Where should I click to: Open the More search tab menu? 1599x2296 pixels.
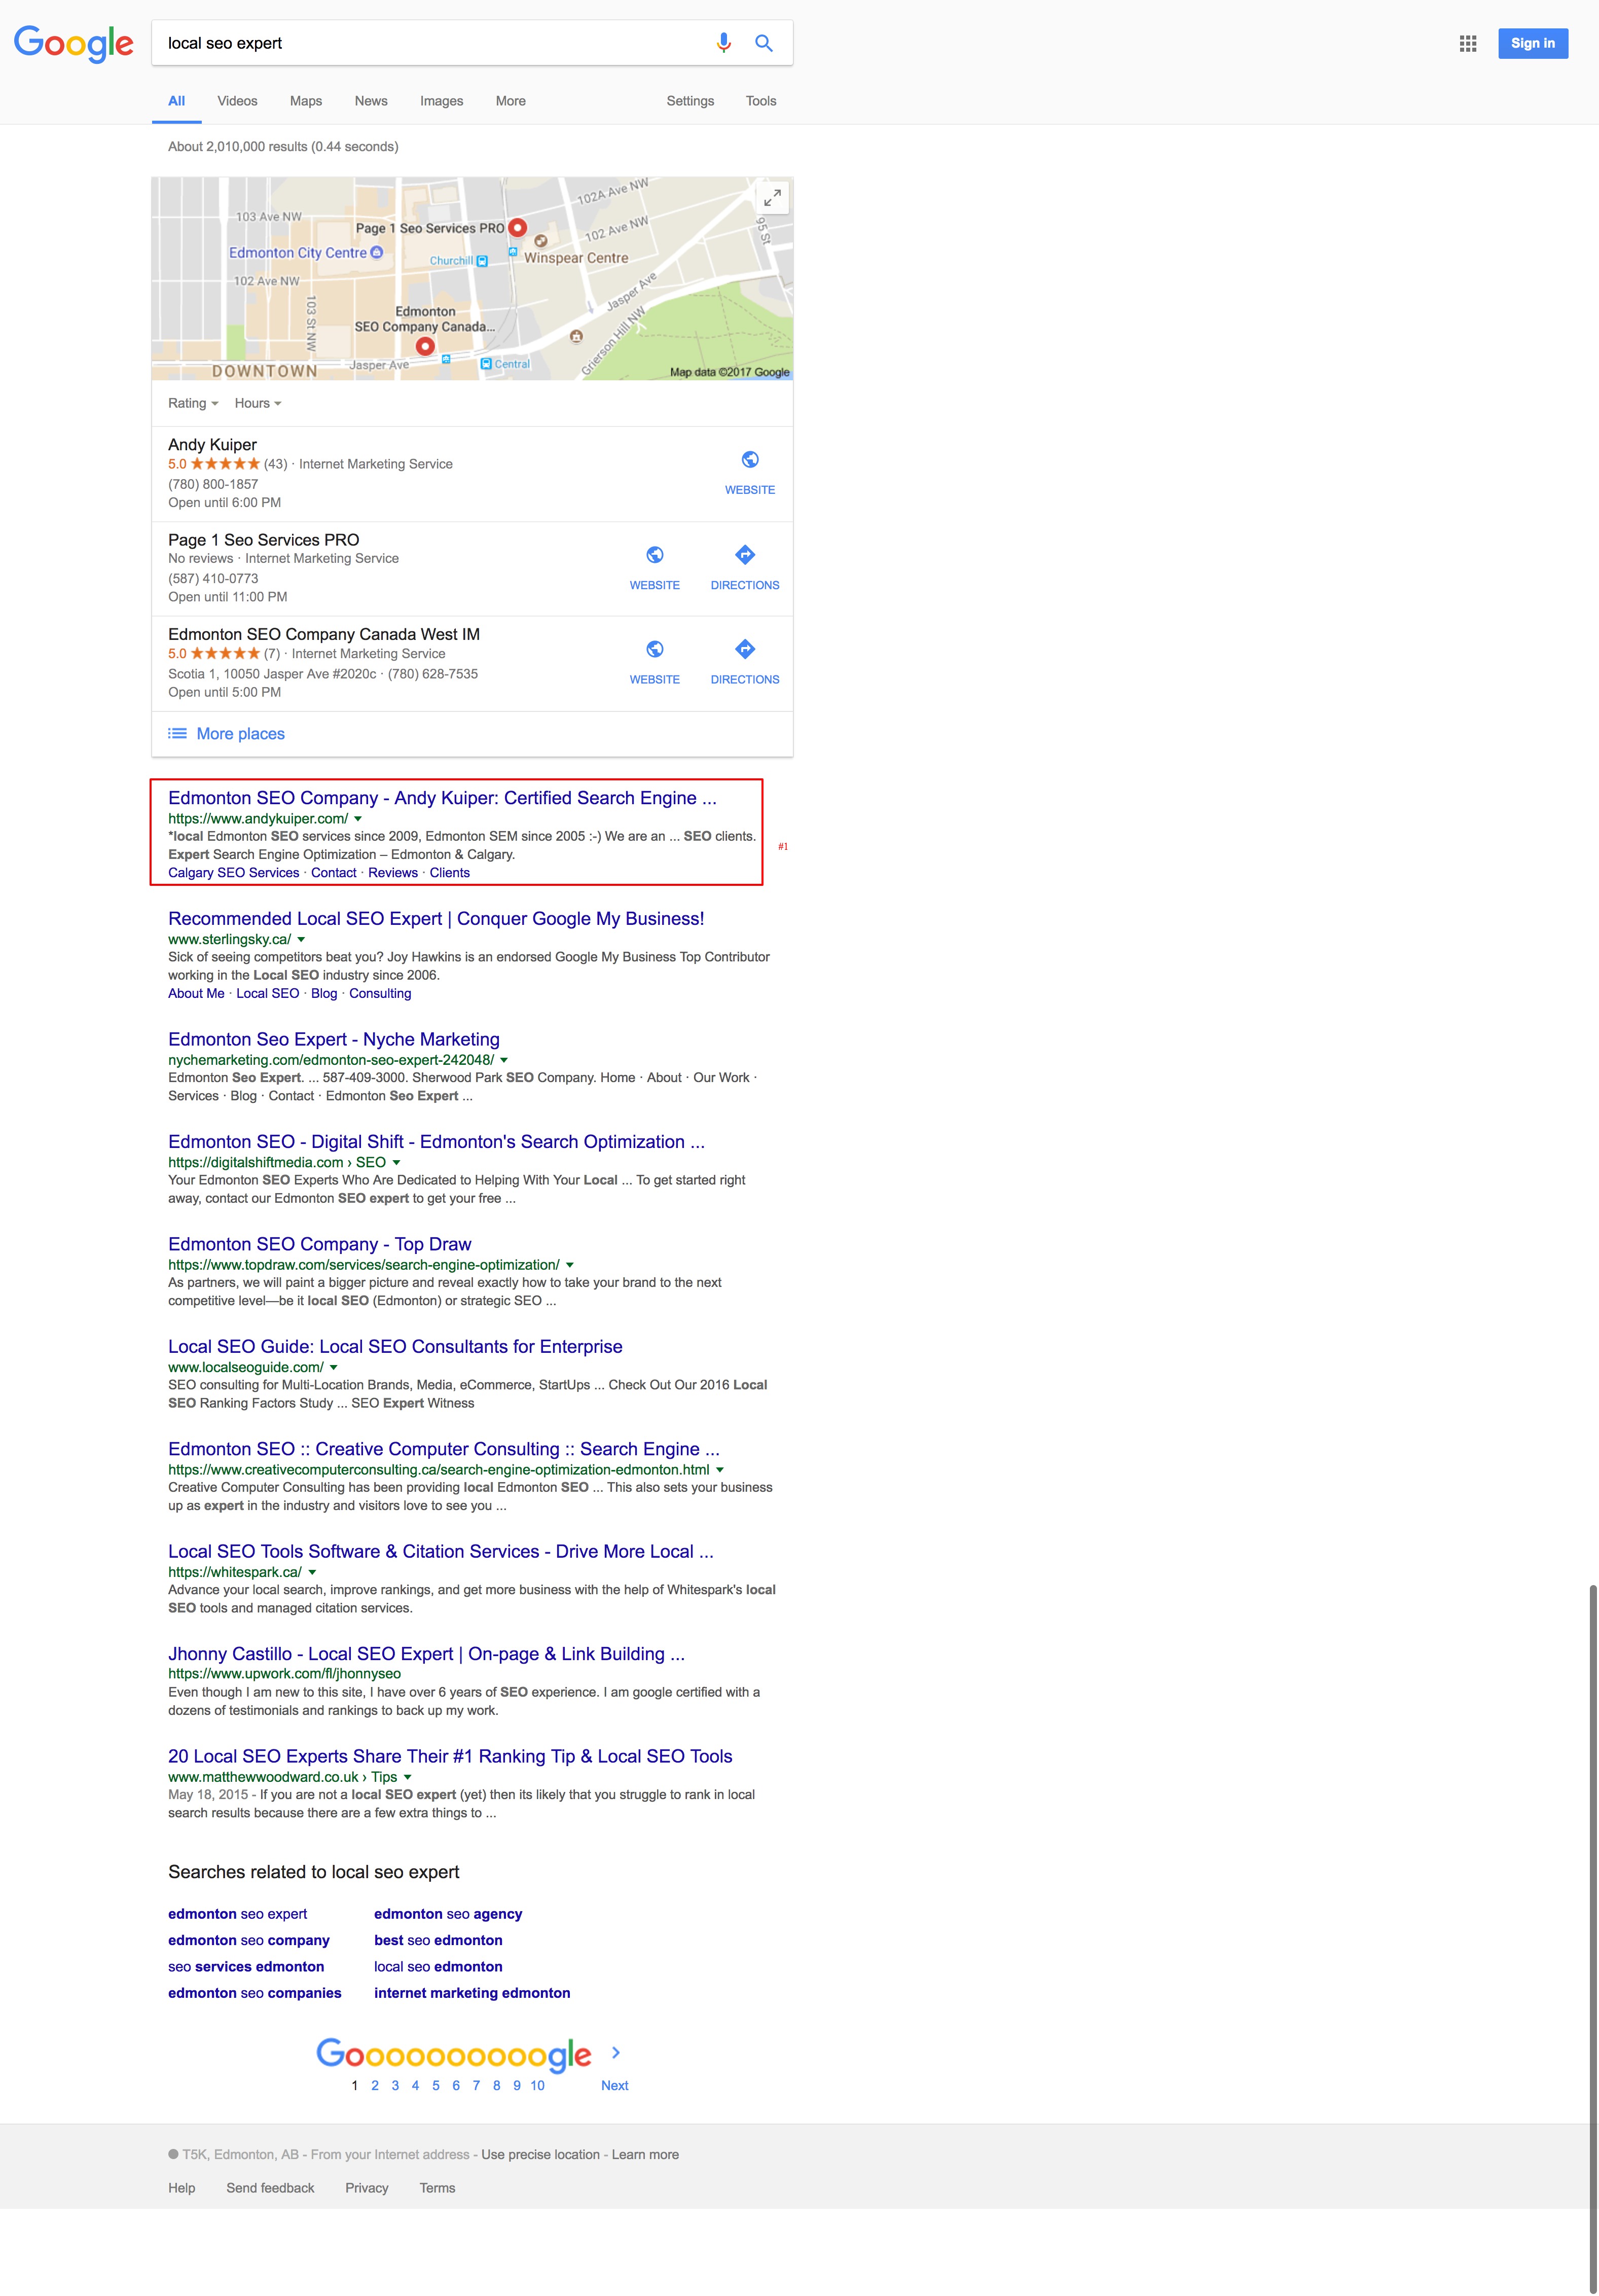[511, 101]
